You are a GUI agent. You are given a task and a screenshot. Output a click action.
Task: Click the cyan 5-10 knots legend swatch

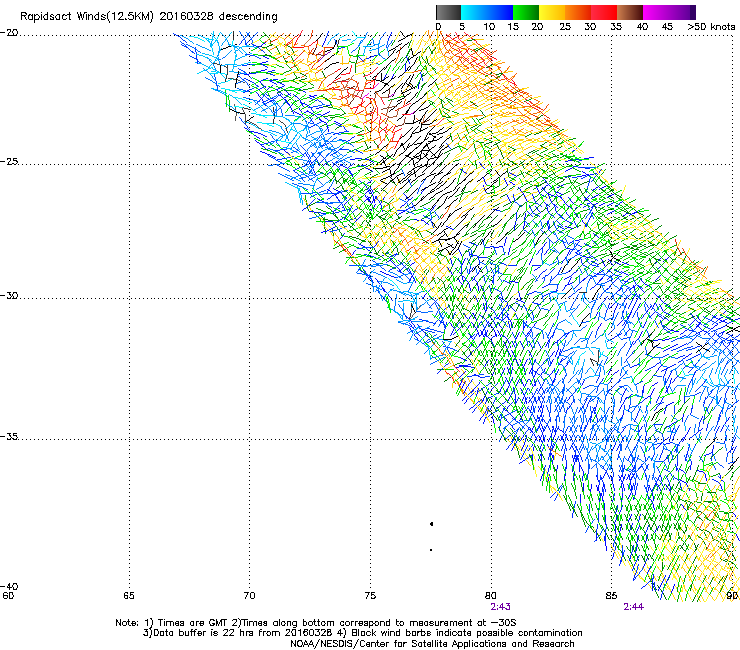474,12
